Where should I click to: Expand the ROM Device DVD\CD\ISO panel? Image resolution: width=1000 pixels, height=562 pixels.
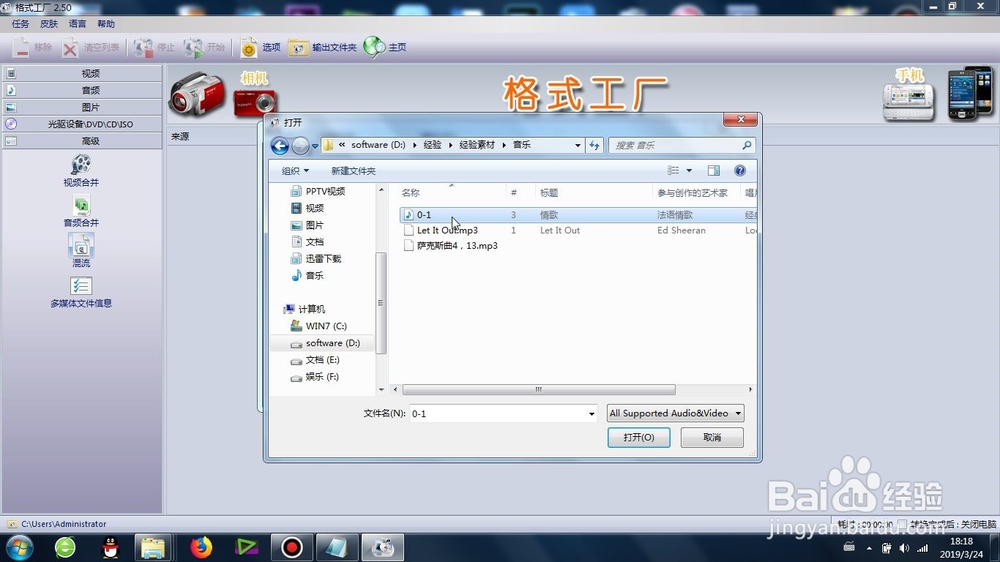[82, 124]
